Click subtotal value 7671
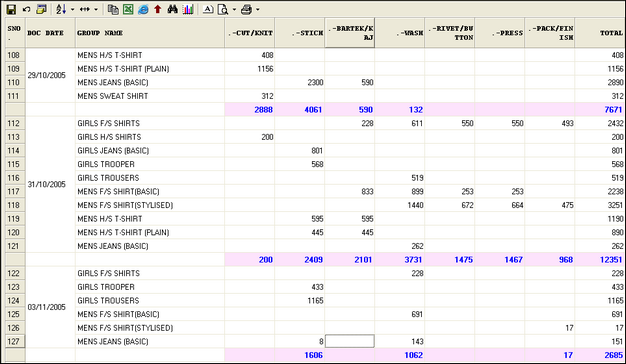Image resolution: width=626 pixels, height=364 pixels. [613, 110]
